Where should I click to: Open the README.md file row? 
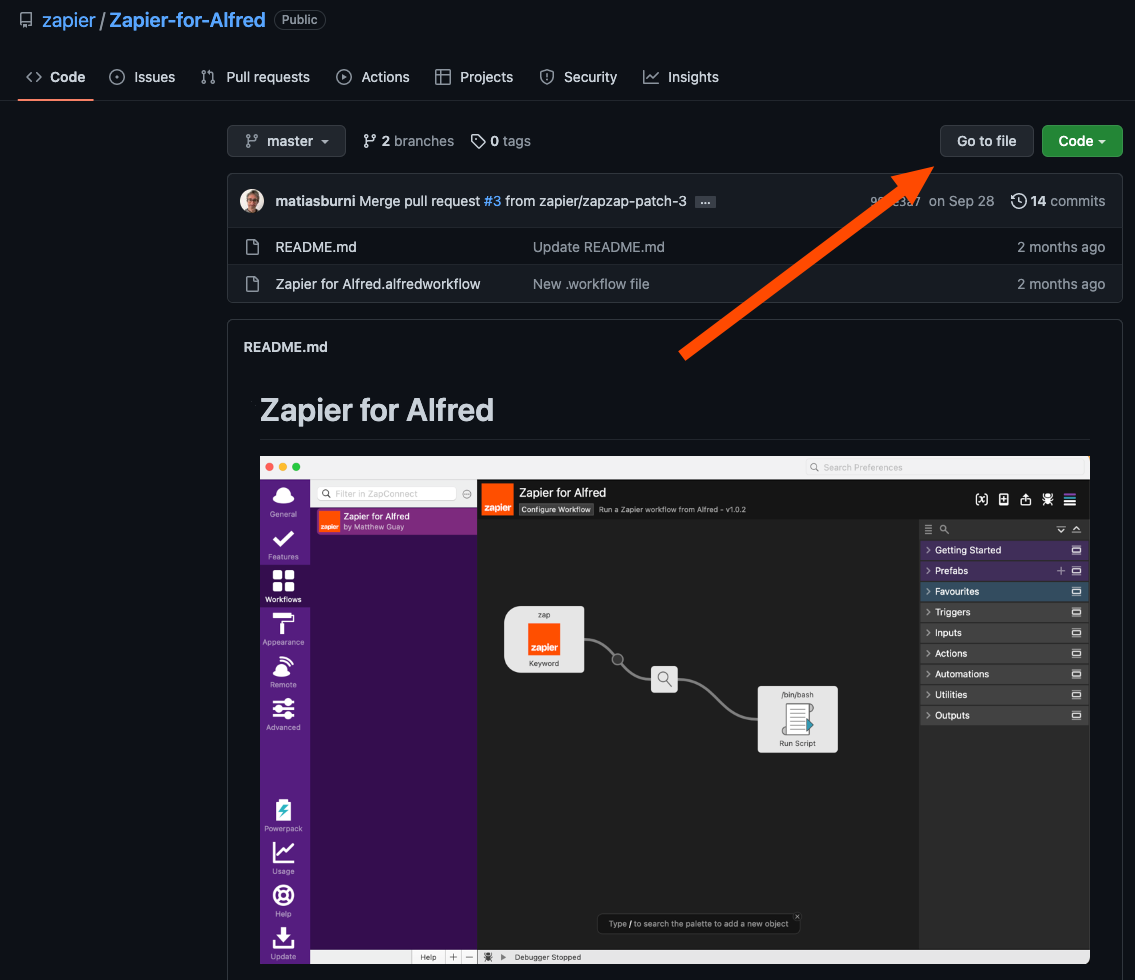[x=316, y=248]
